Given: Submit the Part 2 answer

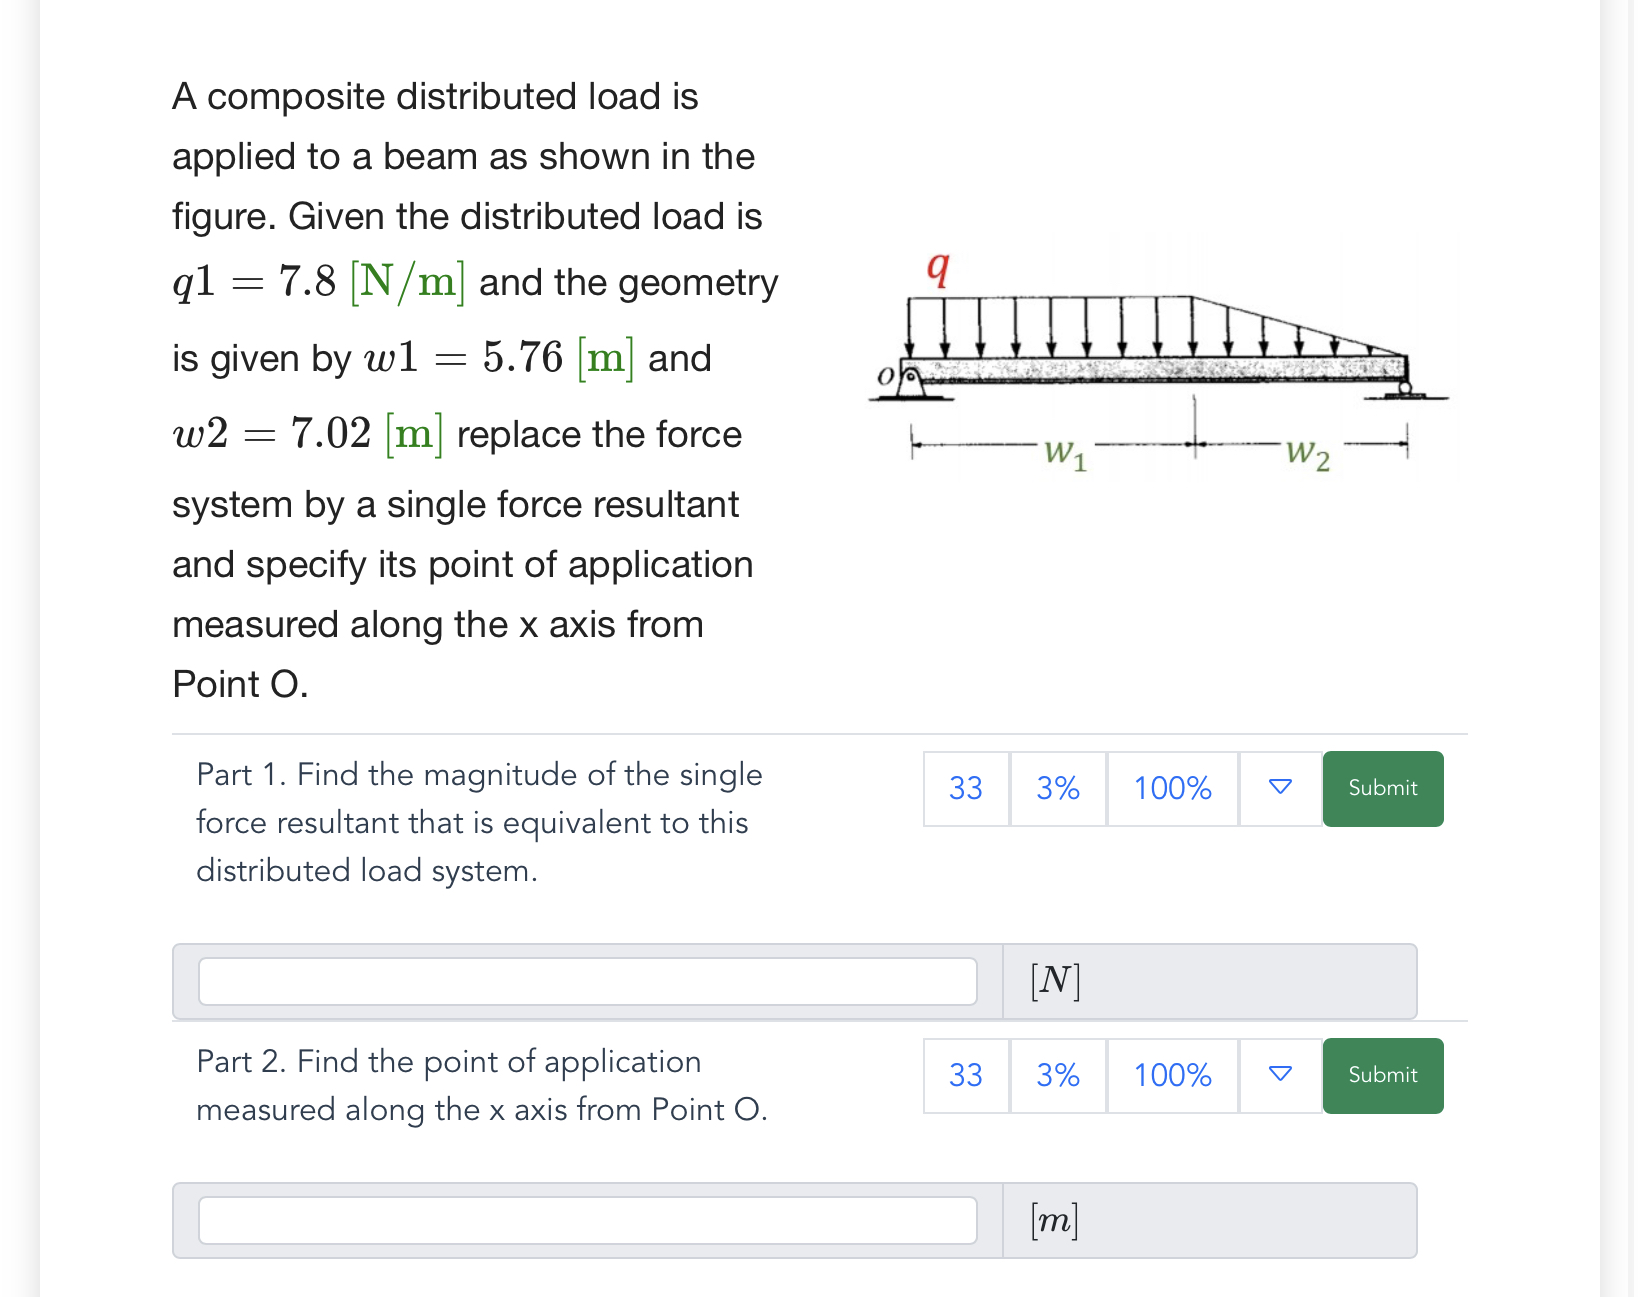Looking at the screenshot, I should (1382, 1075).
